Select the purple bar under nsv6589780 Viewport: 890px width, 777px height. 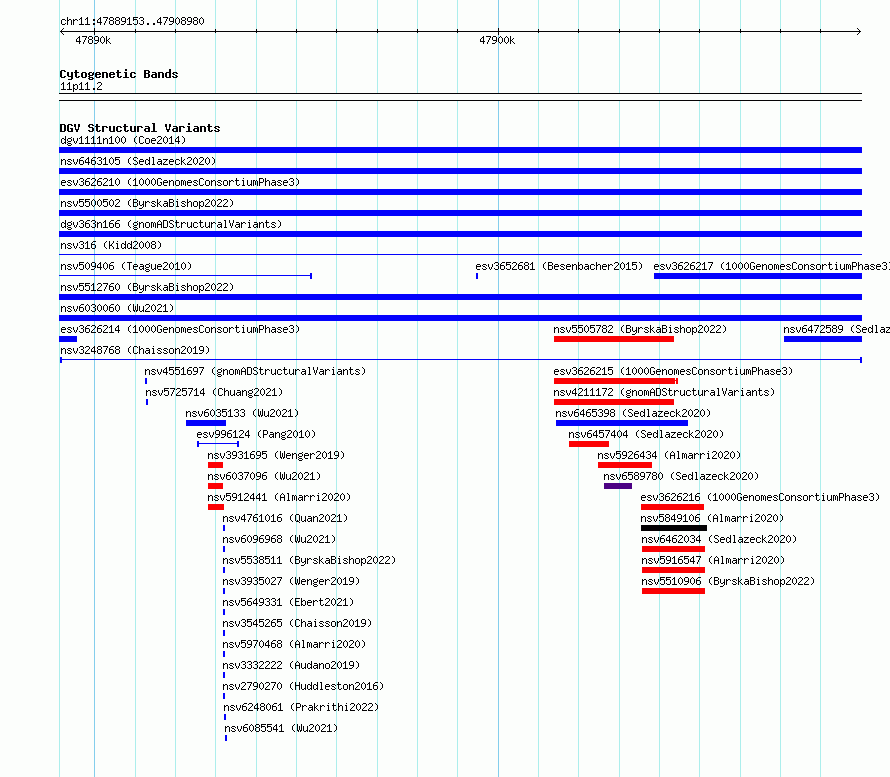(x=618, y=486)
